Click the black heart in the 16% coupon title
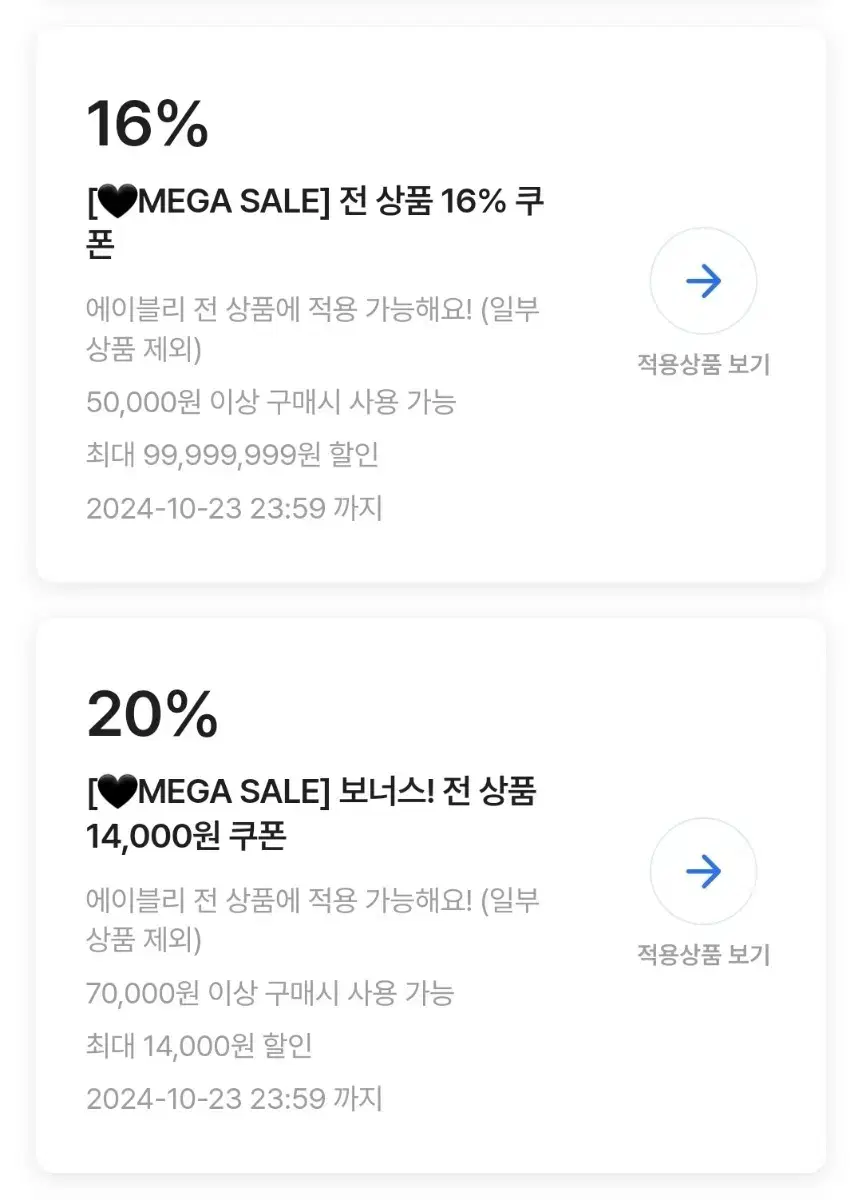 point(117,204)
